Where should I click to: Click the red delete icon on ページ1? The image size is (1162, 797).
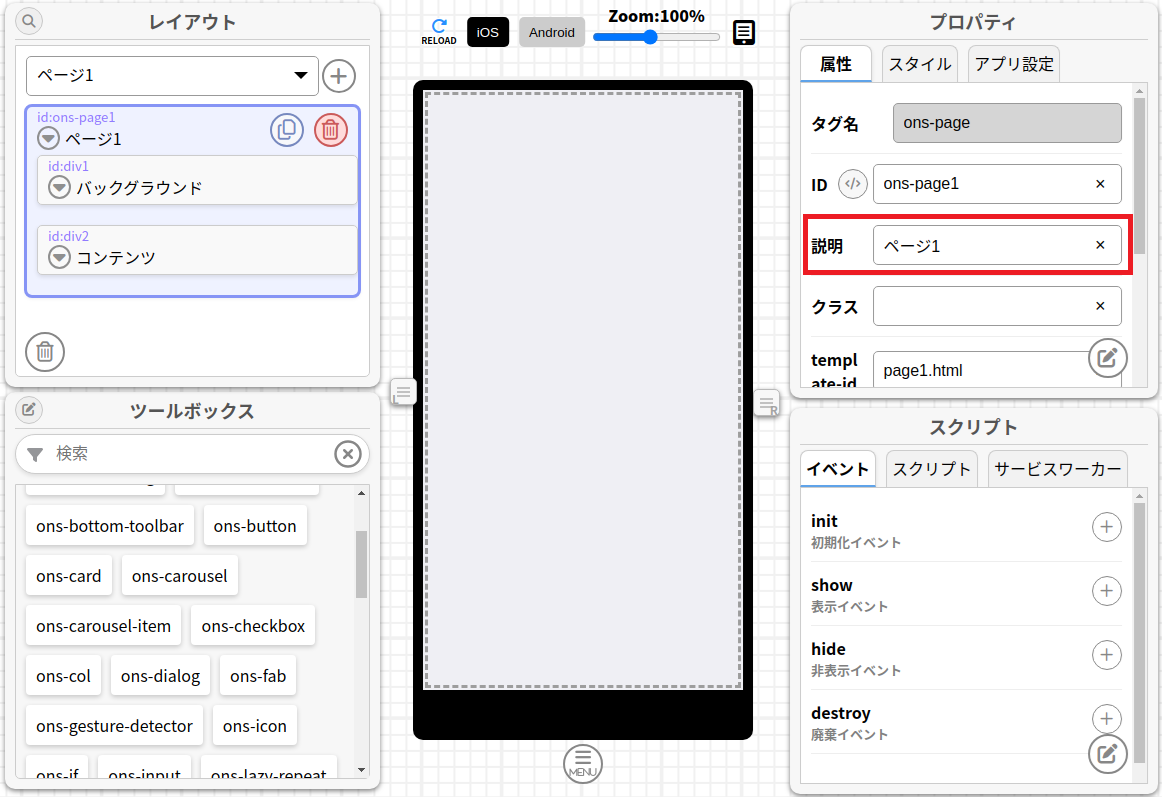tap(331, 130)
